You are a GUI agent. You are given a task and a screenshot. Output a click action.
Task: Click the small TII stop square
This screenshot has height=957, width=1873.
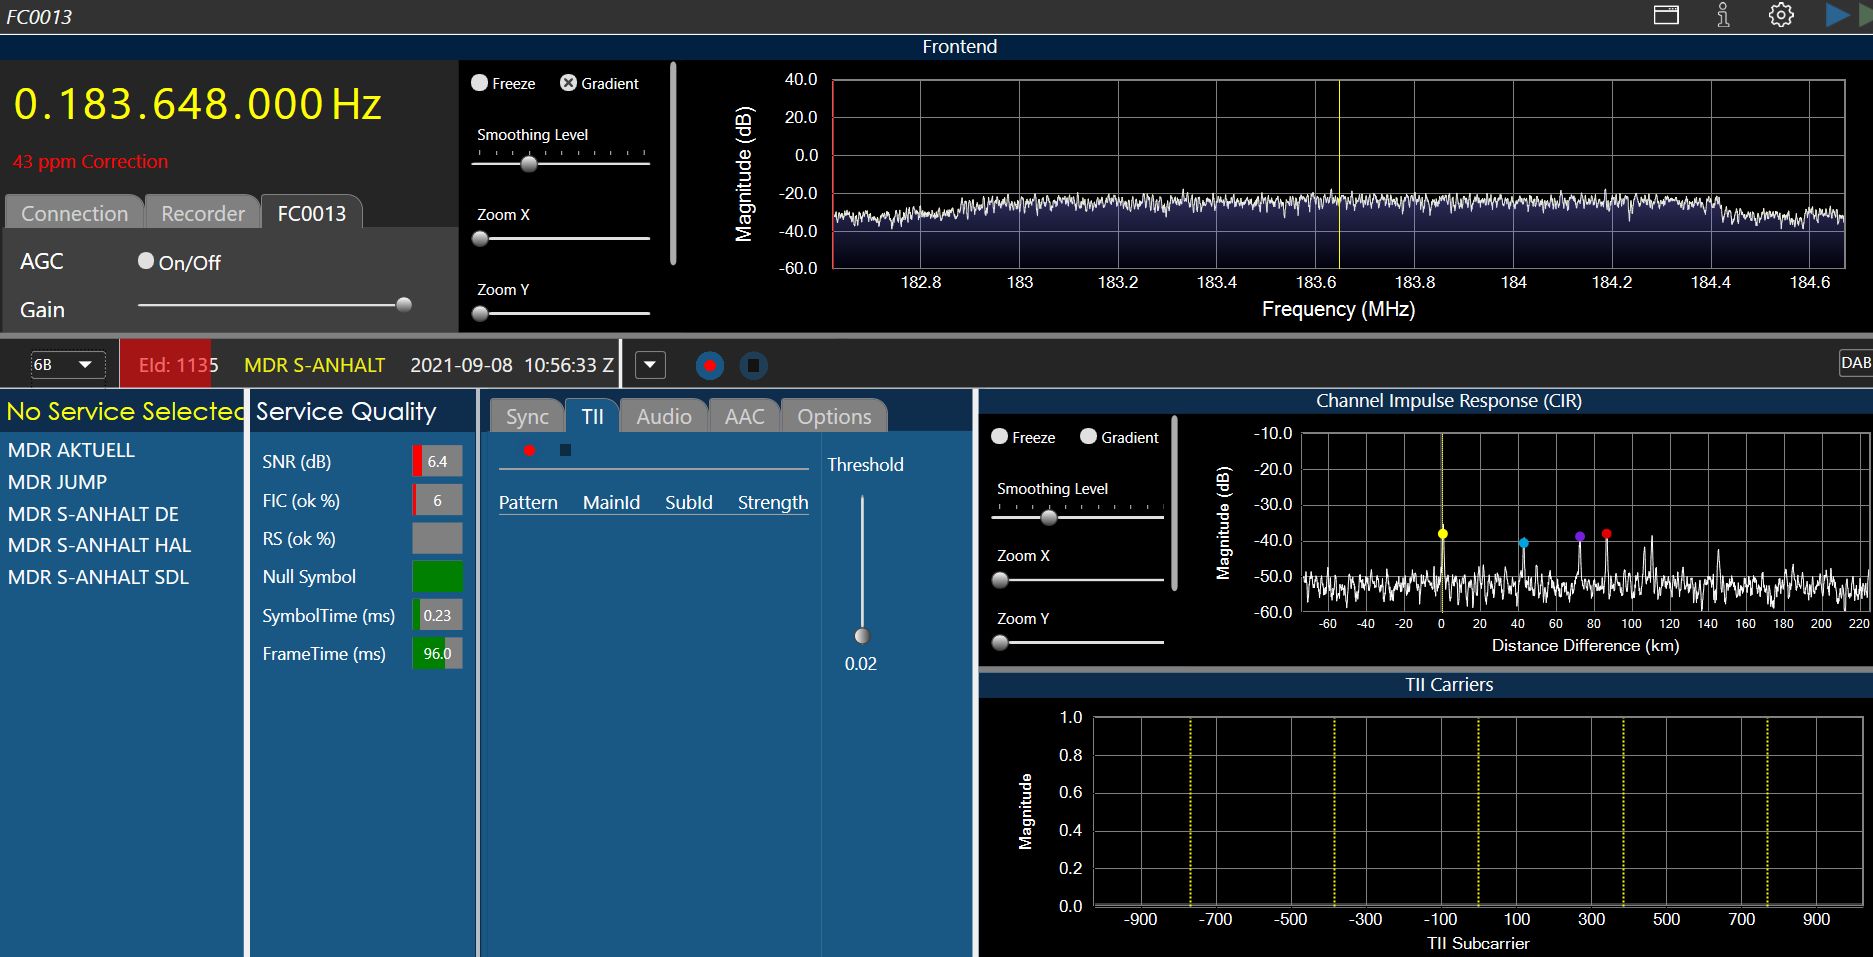(565, 450)
